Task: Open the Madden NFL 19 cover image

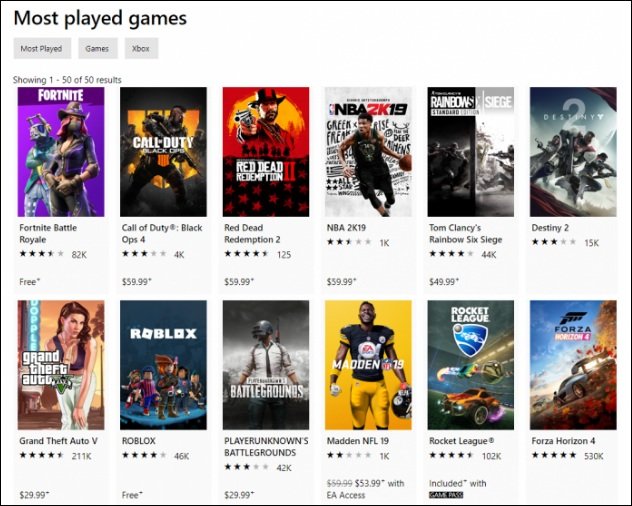Action: [x=368, y=365]
